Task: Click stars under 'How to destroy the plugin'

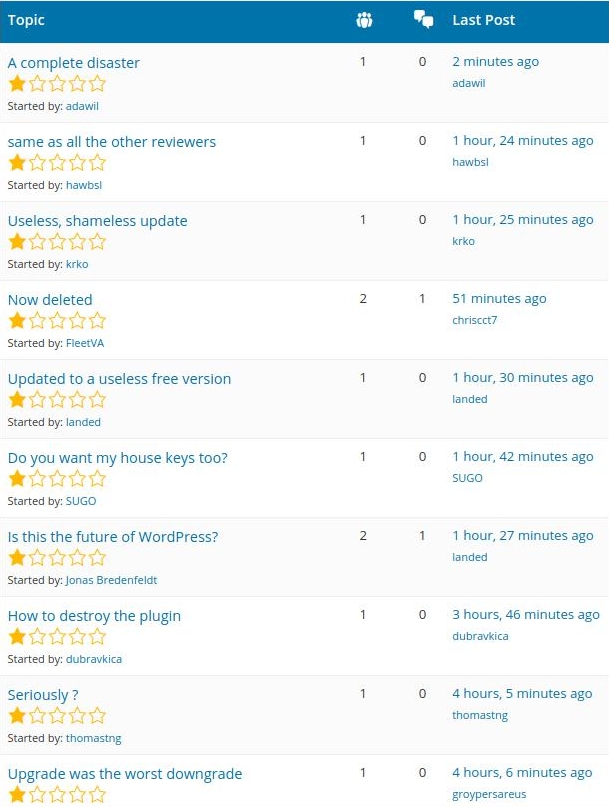Action: [56, 637]
